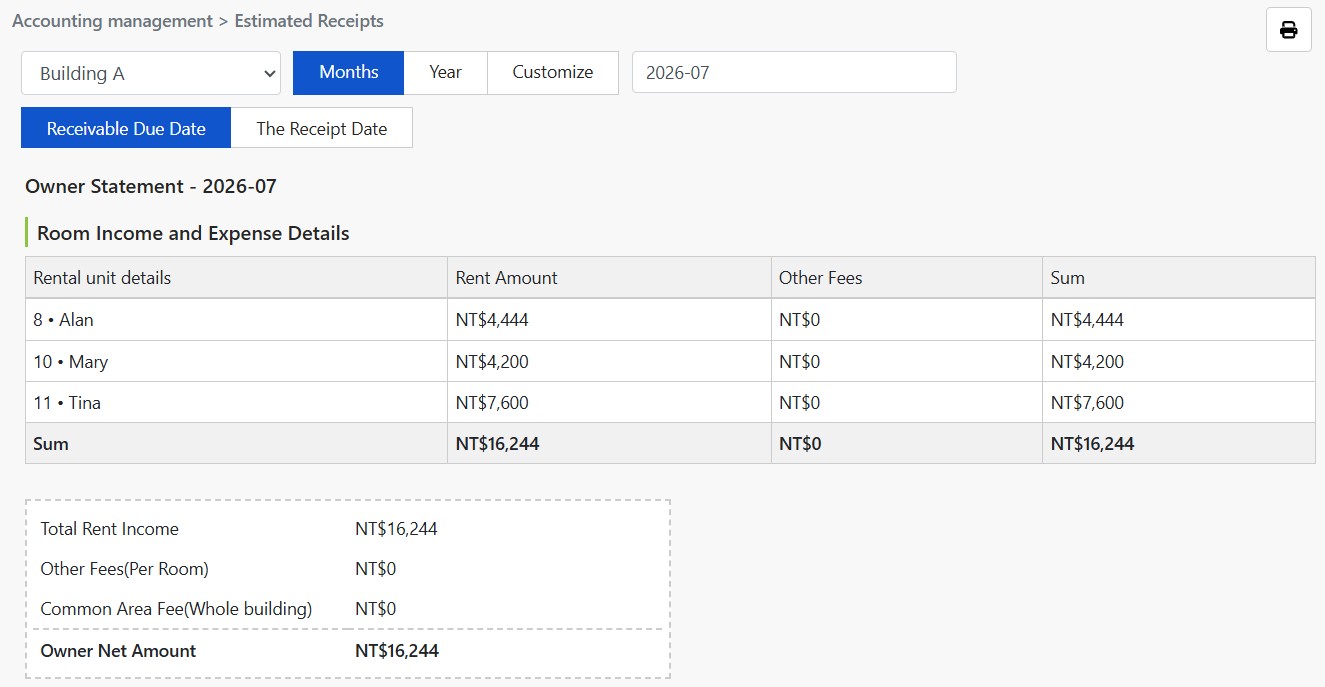Click Alan's rent amount NT$4,444

coord(492,320)
